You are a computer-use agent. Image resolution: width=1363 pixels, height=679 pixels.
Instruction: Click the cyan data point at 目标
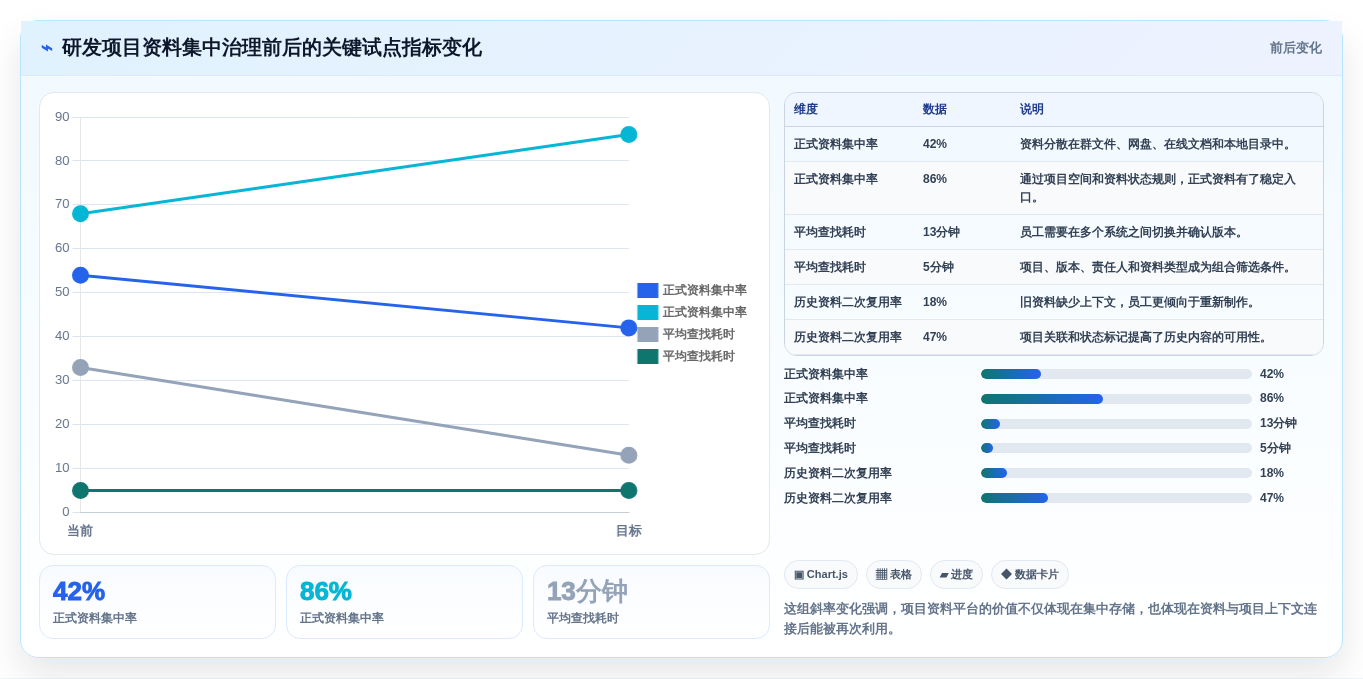pyautogui.click(x=629, y=135)
